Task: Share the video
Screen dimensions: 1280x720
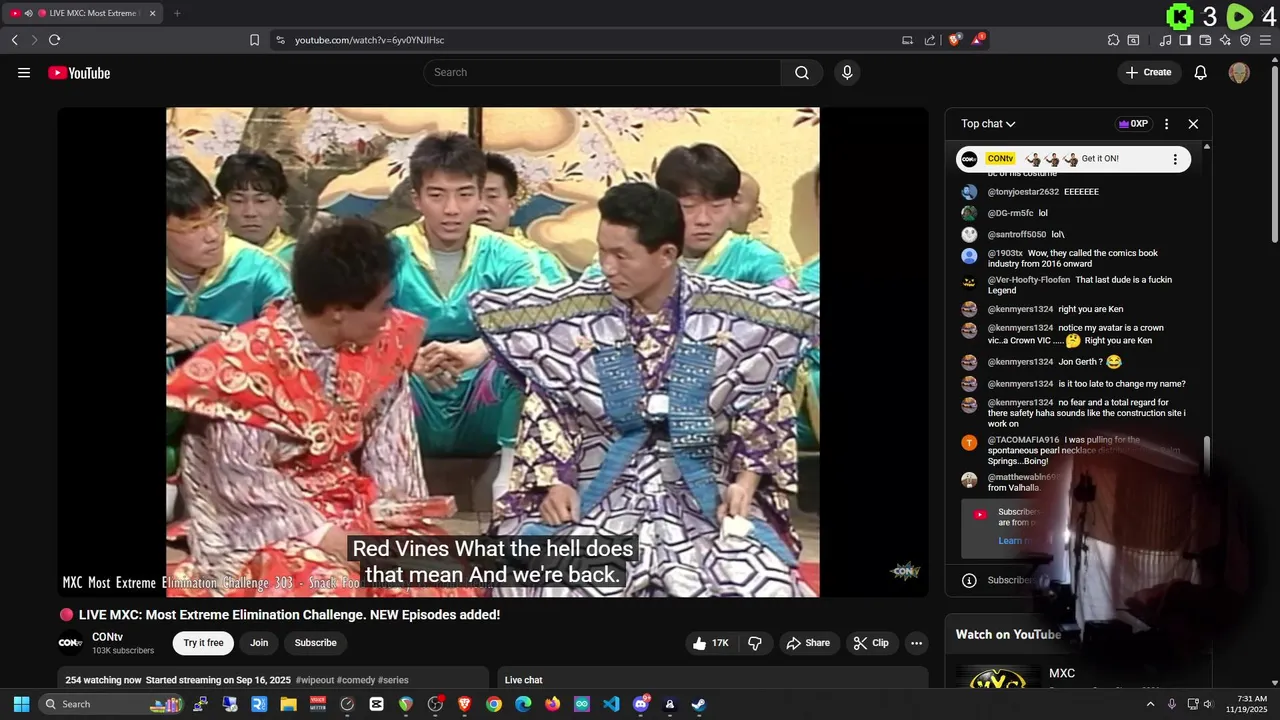Action: (808, 643)
